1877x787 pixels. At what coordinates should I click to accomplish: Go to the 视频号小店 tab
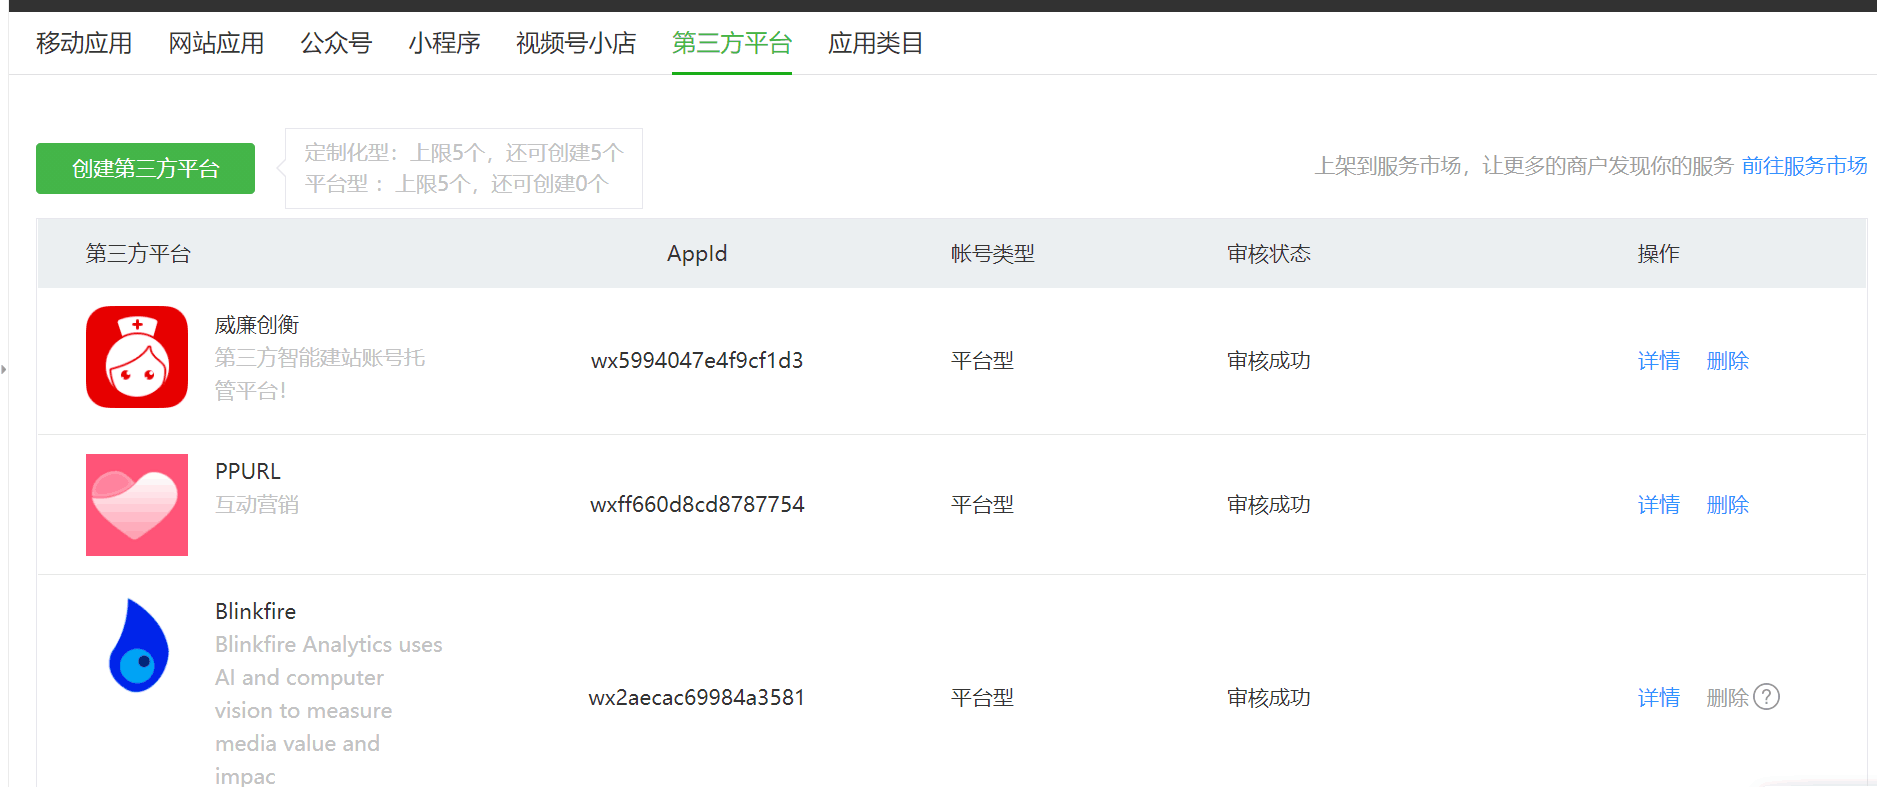pos(576,43)
